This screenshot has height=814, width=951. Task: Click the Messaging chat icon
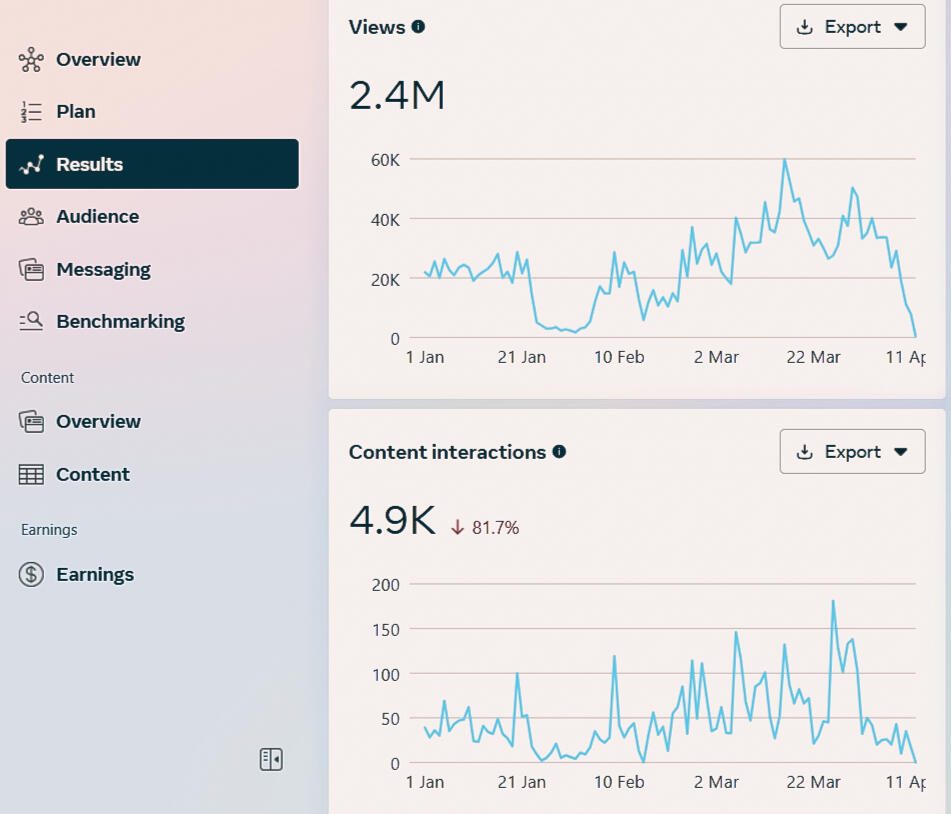click(x=32, y=270)
